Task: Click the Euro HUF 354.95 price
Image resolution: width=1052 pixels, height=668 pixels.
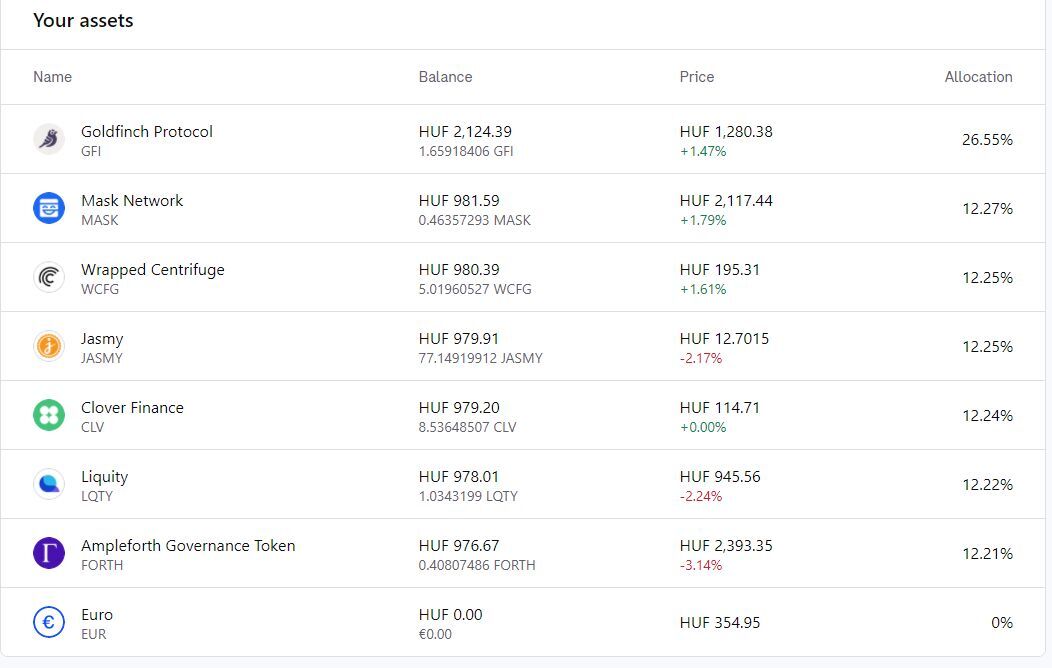Action: 720,622
